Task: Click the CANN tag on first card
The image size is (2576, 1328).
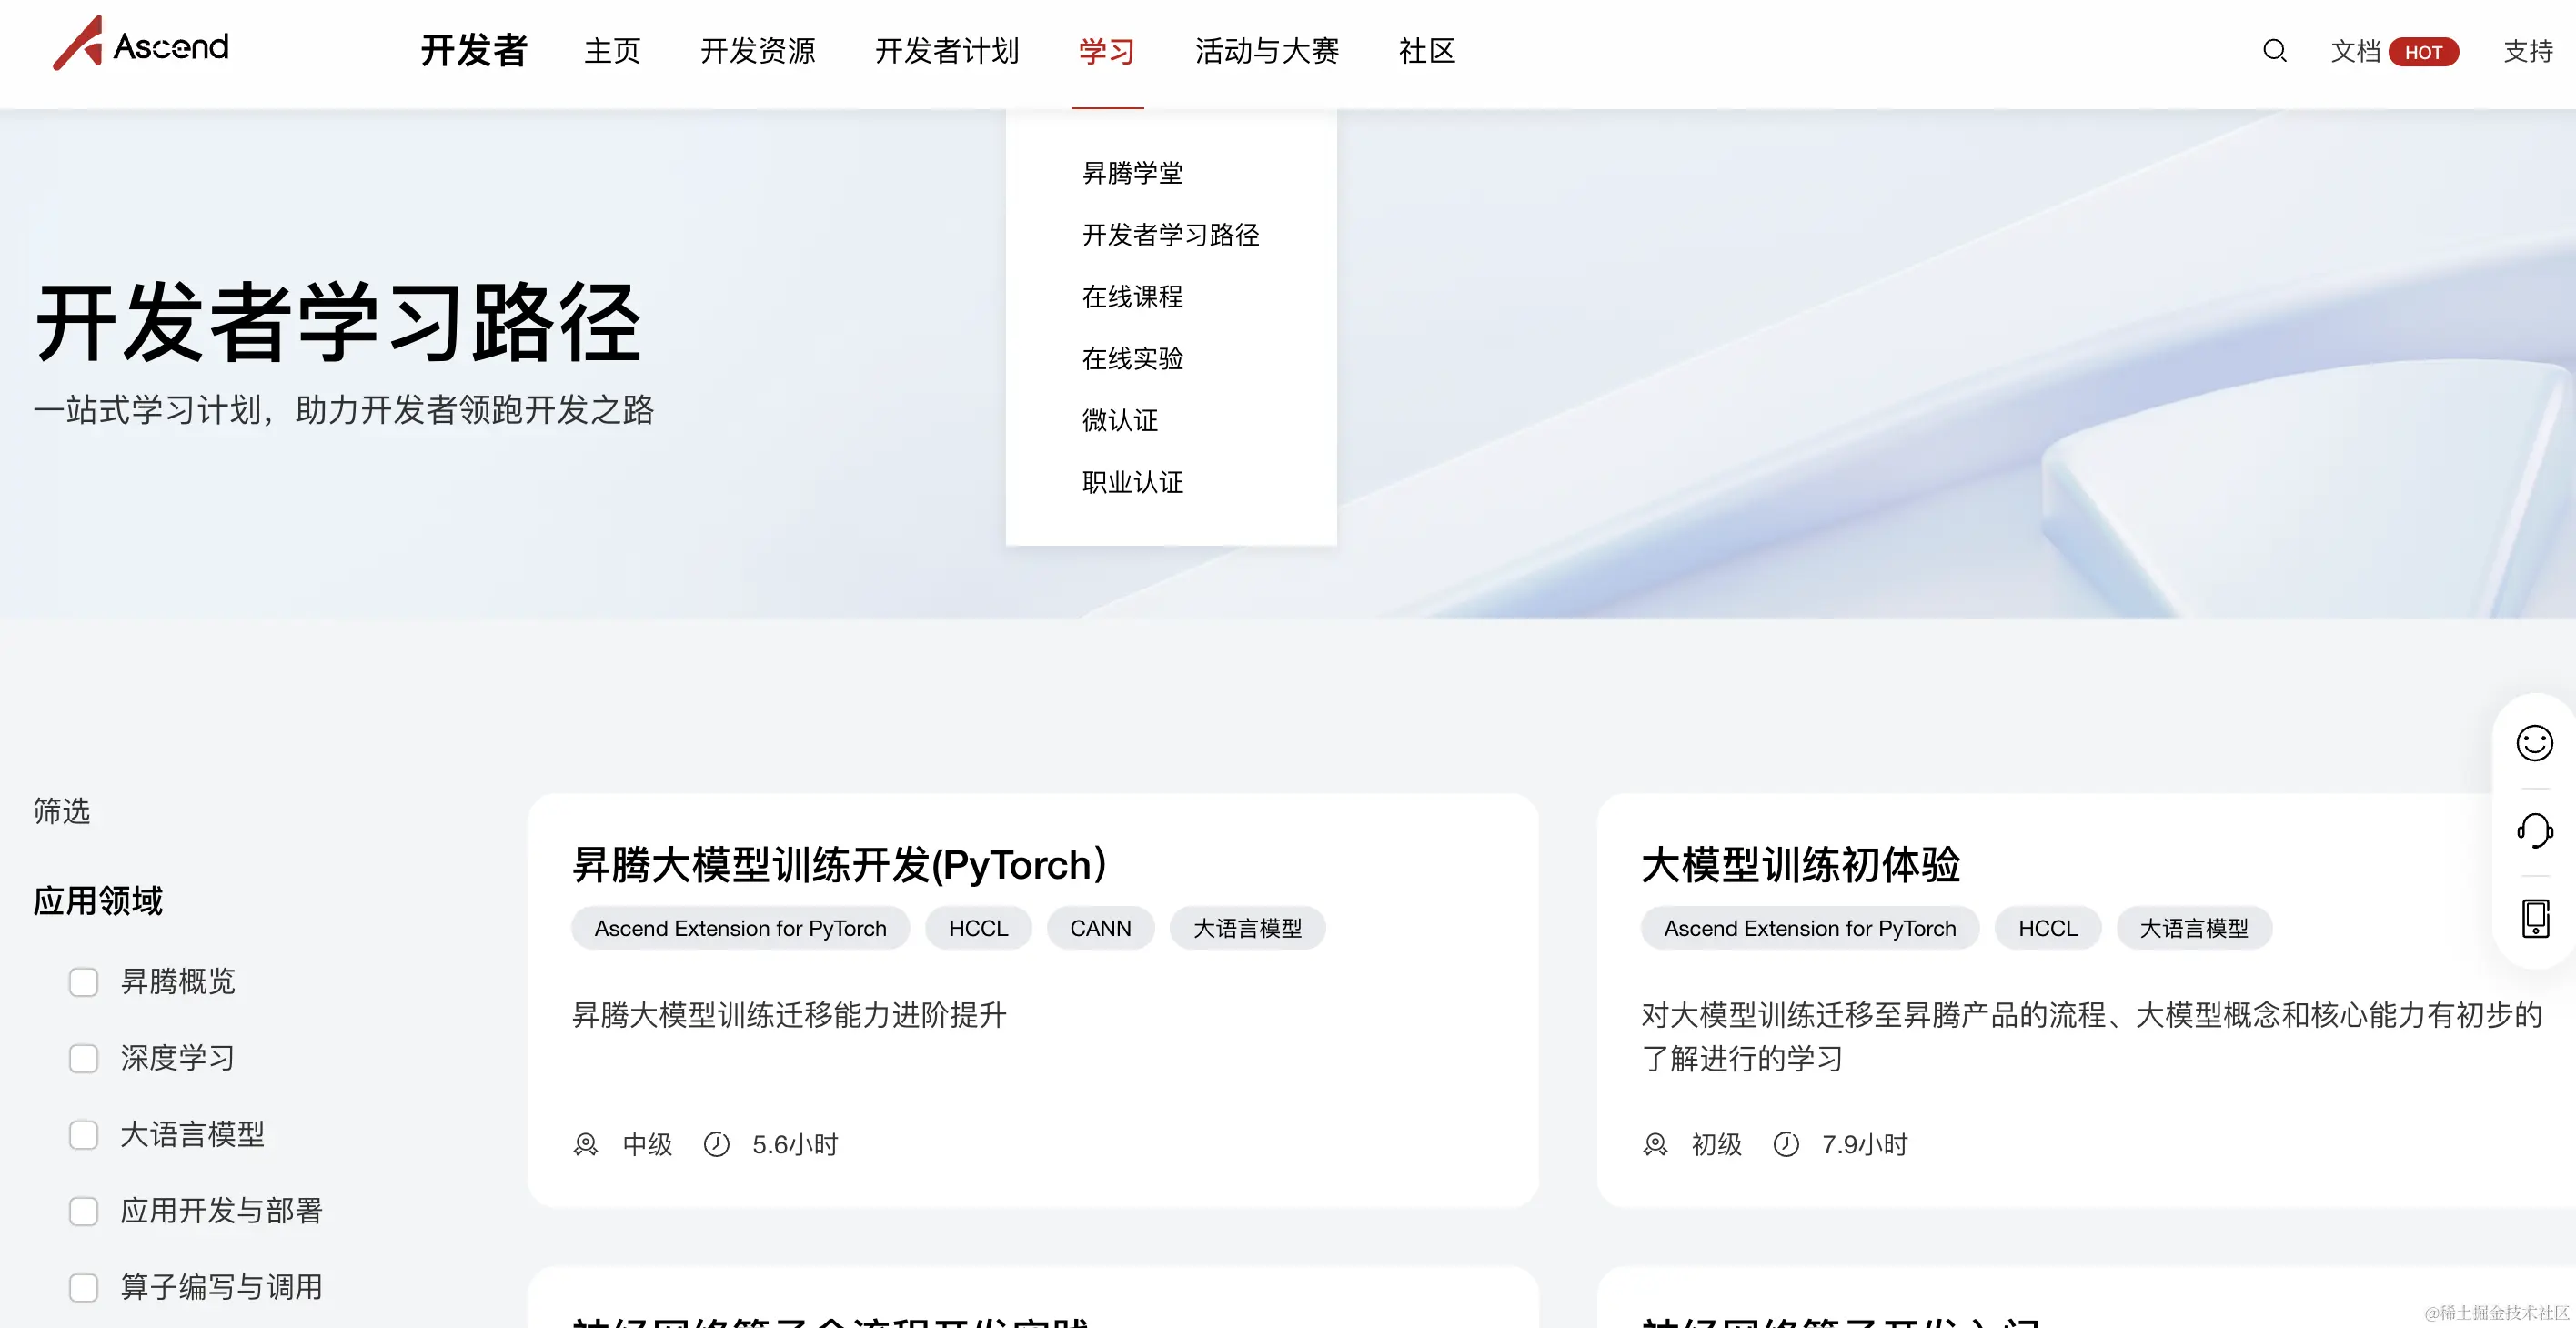Action: [x=1100, y=928]
